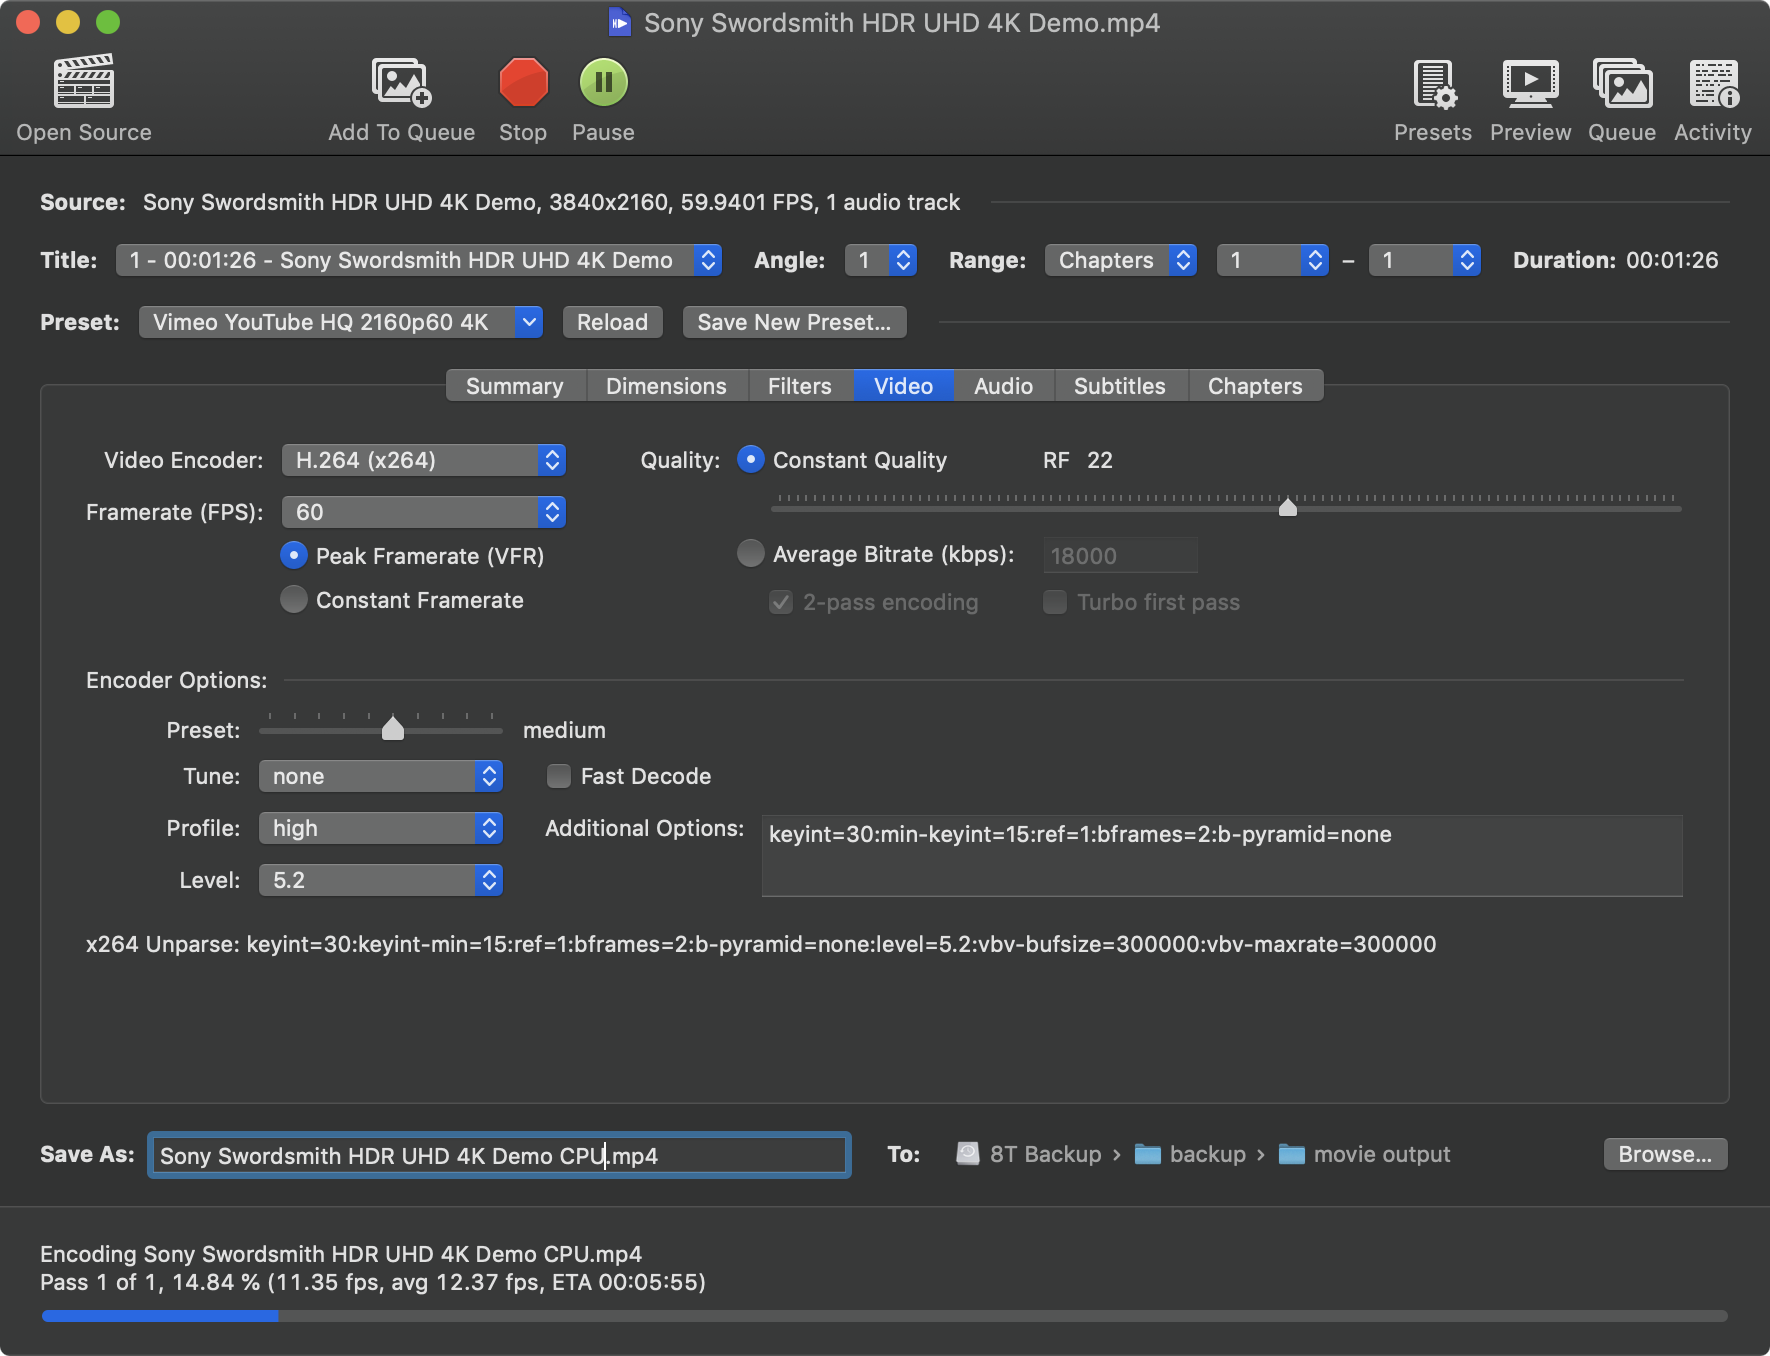Click the RF quality slider handle

(1288, 507)
